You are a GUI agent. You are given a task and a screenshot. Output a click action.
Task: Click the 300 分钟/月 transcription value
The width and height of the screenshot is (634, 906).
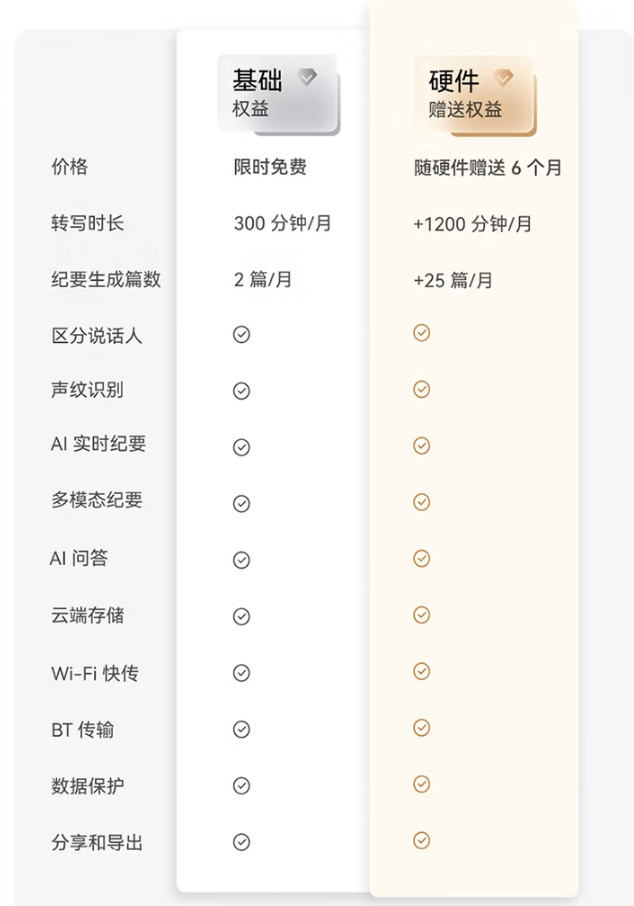tap(282, 224)
